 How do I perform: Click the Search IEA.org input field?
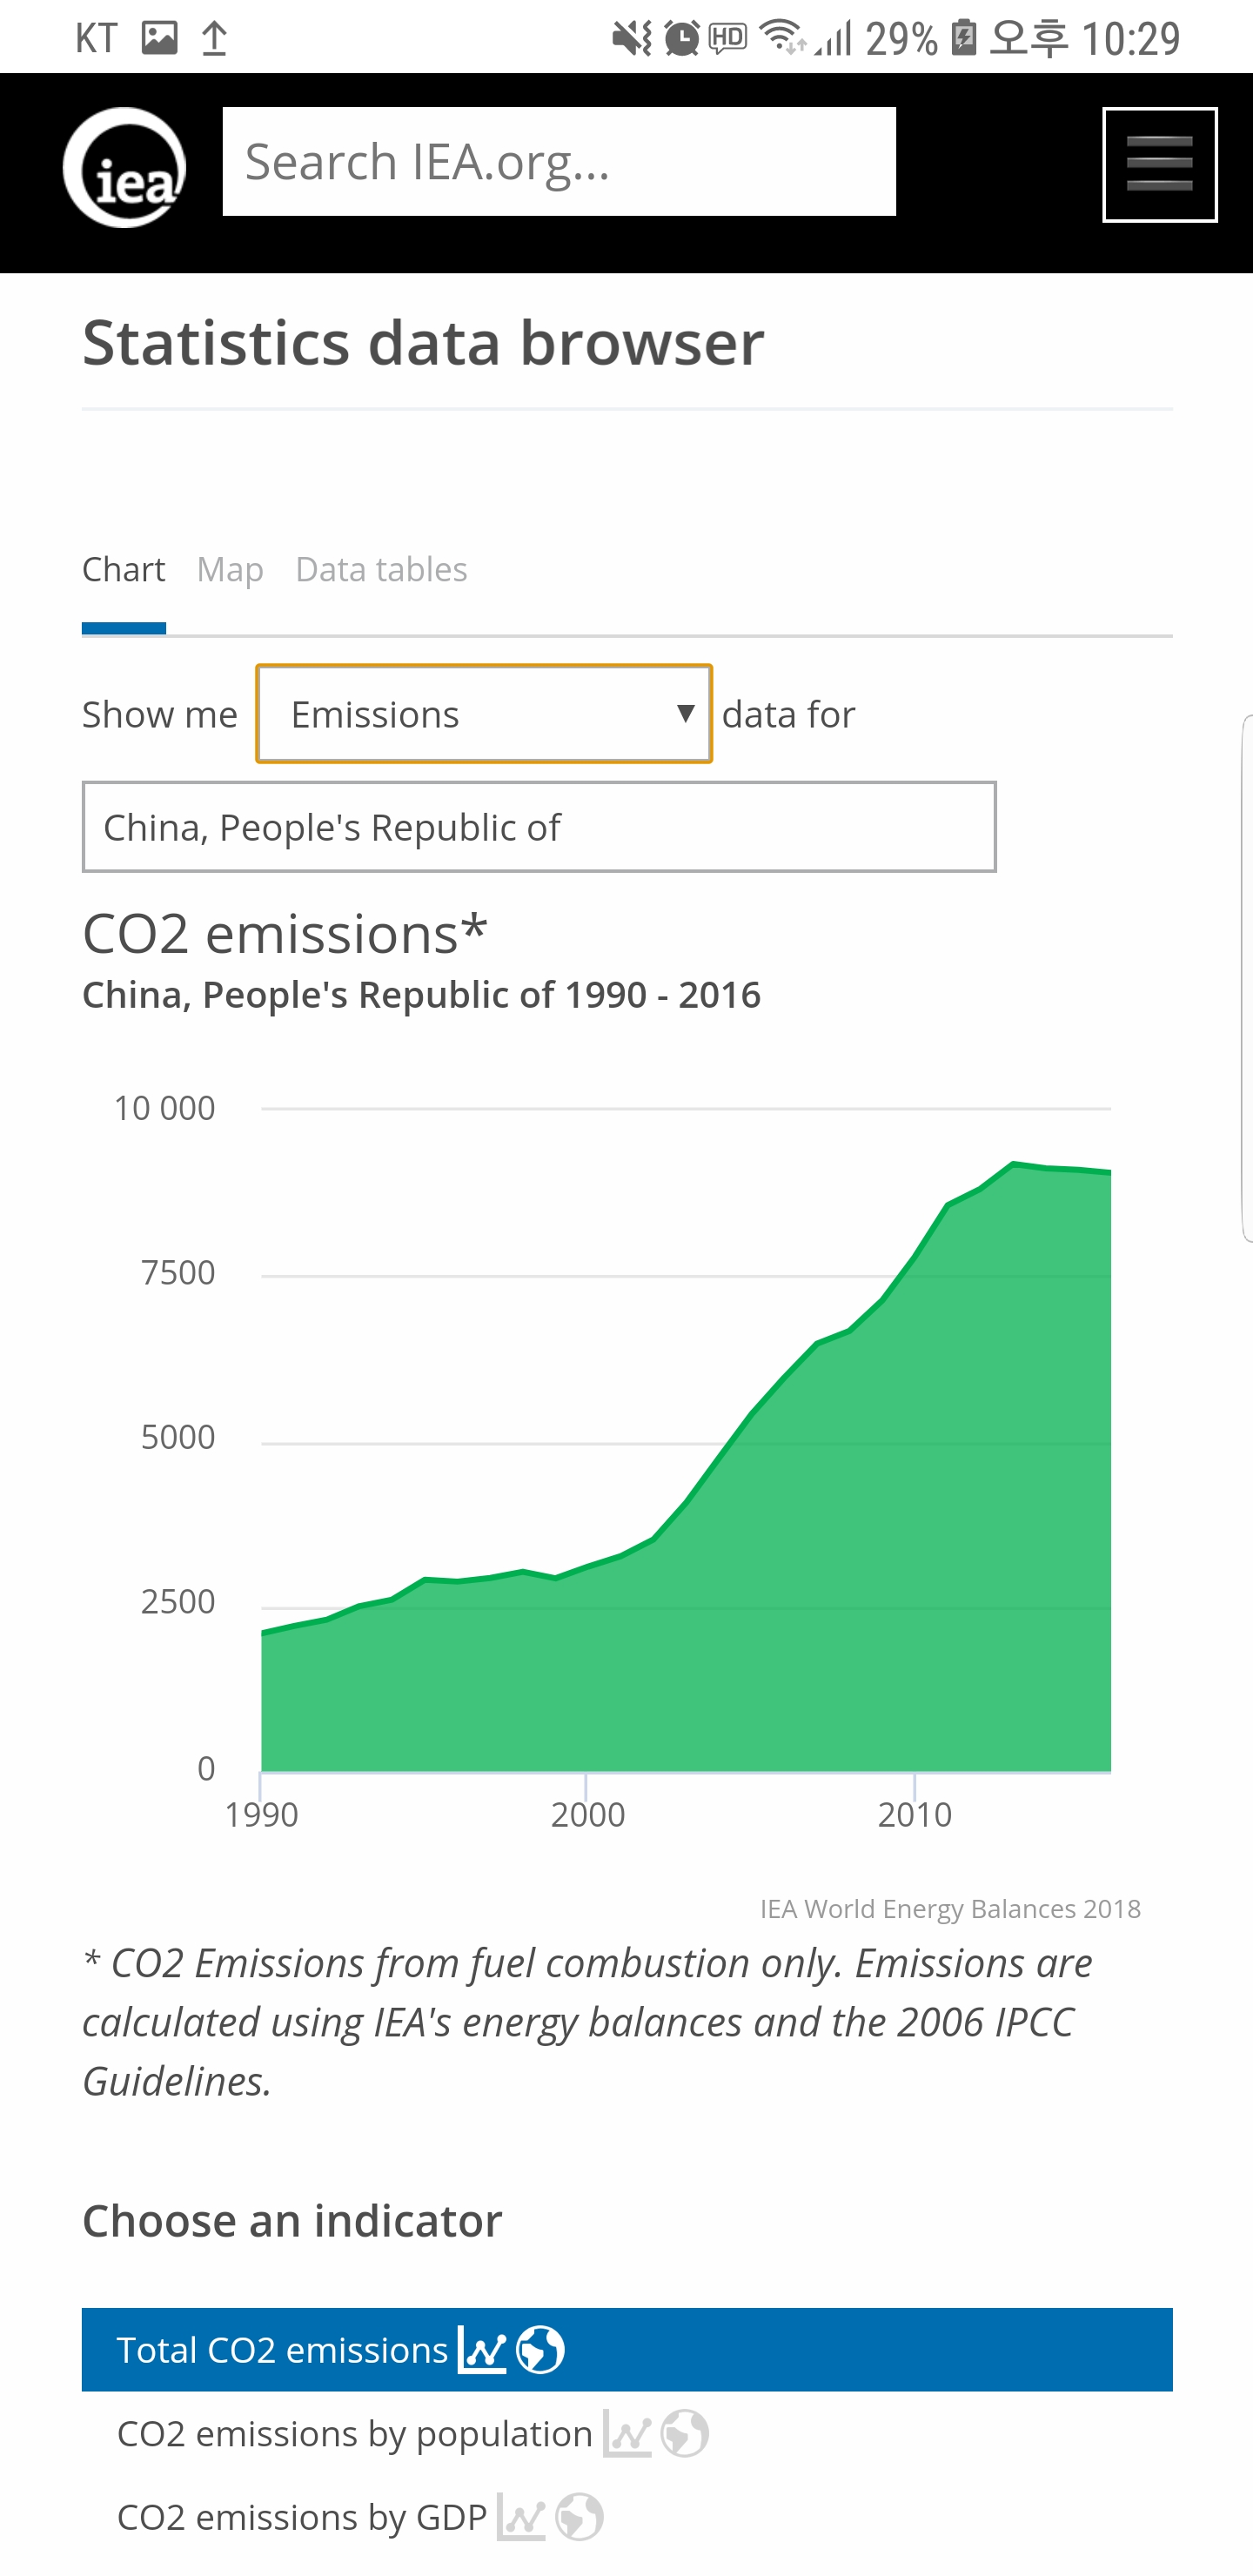(x=559, y=162)
